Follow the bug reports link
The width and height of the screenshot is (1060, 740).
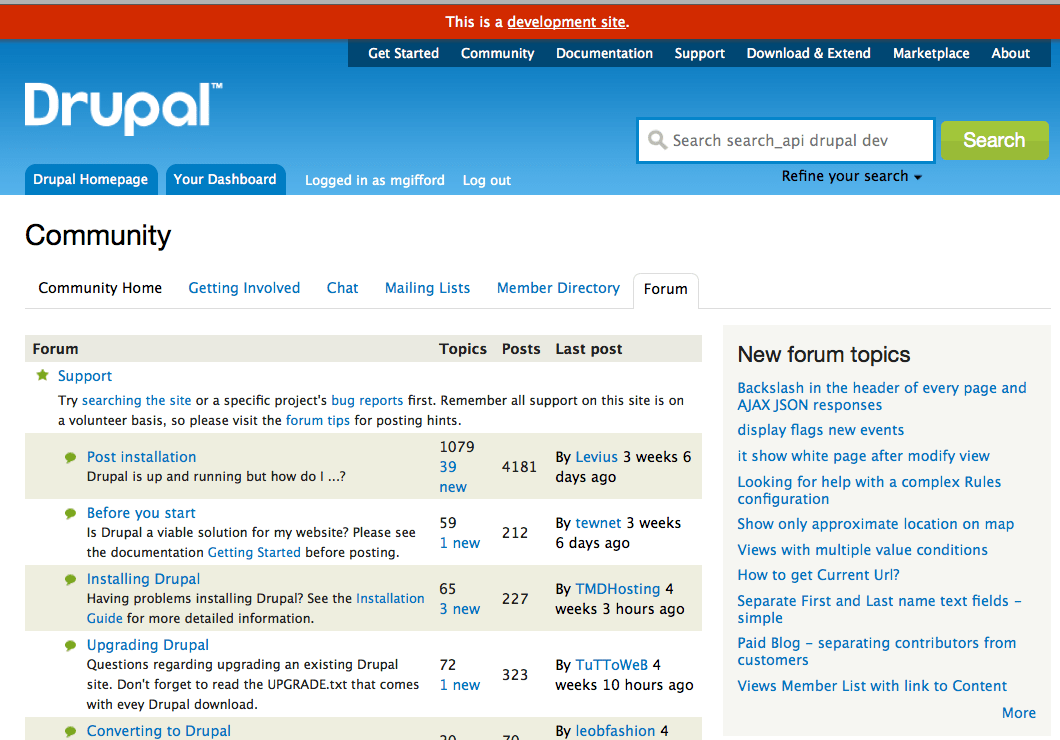point(367,400)
